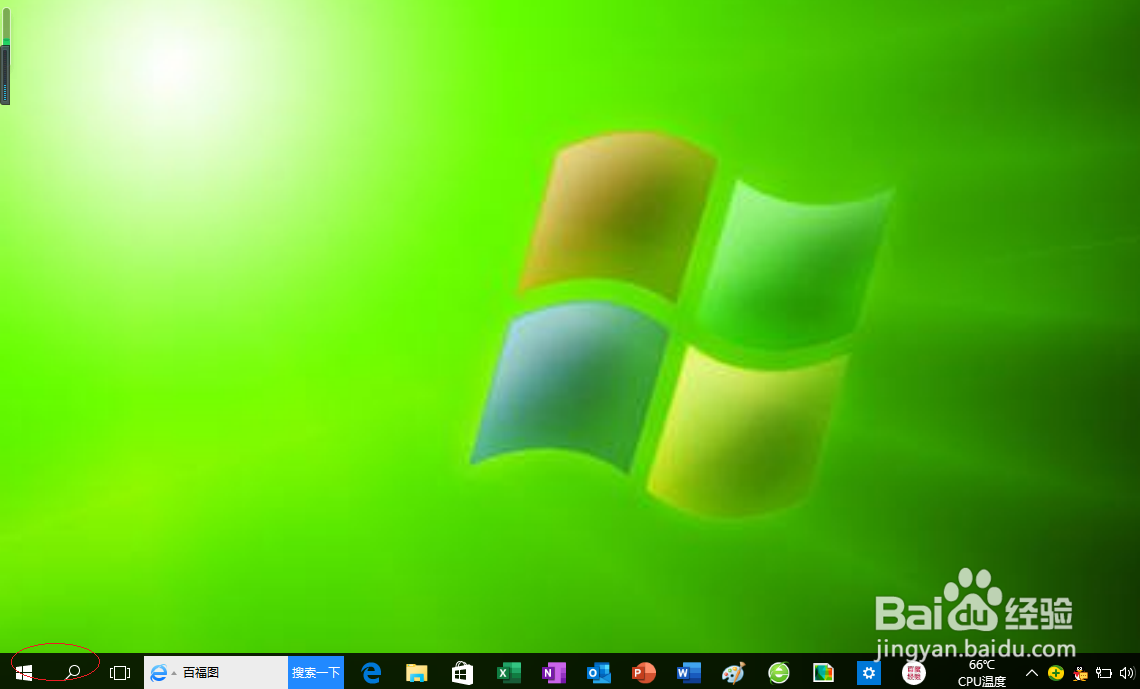Open the green 360 browser icon
The image size is (1140, 689).
click(779, 673)
